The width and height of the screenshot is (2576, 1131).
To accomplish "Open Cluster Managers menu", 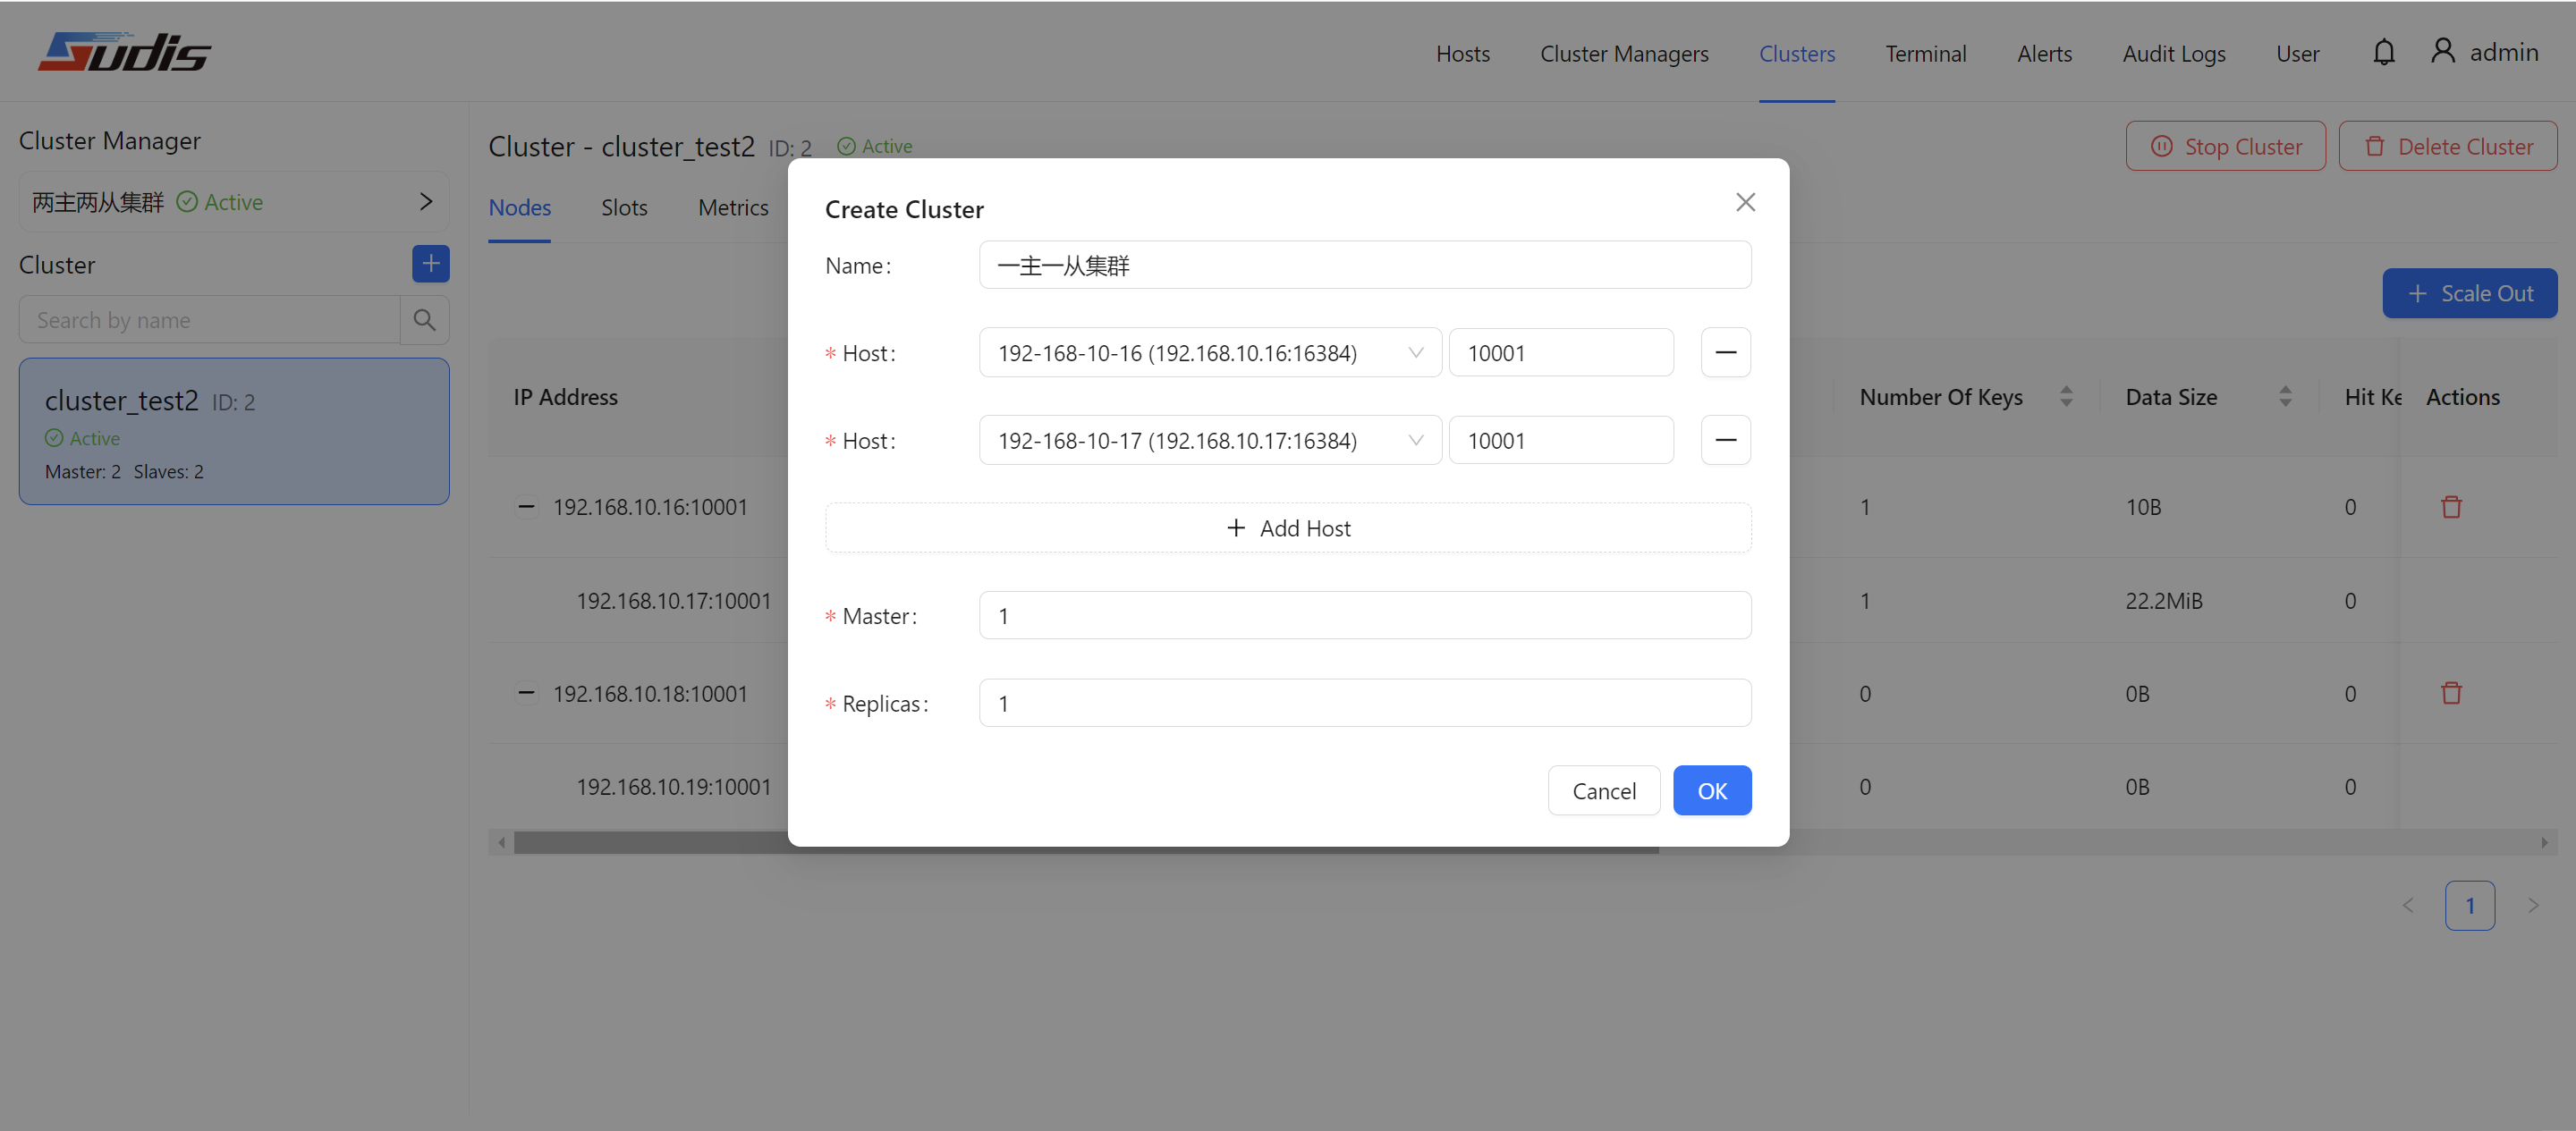I will pyautogui.click(x=1624, y=53).
